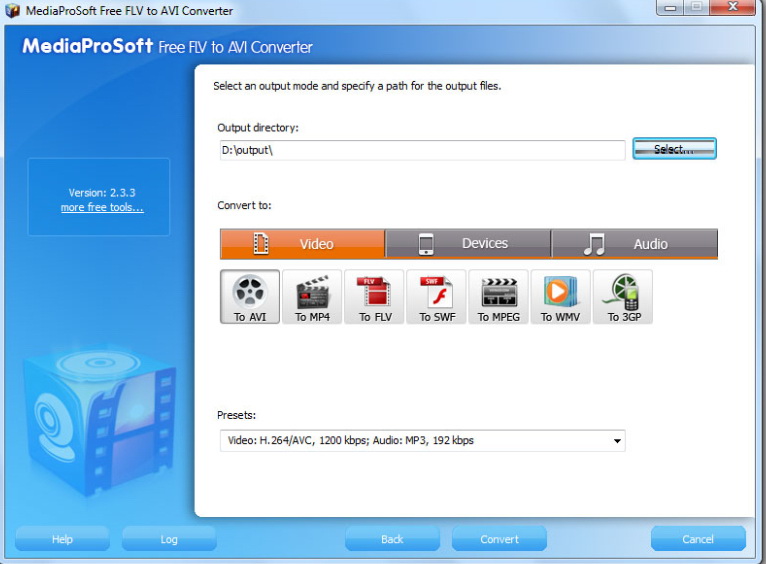Viewport: 766px width, 564px height.
Task: Switch to the Video tab
Action: (x=302, y=243)
